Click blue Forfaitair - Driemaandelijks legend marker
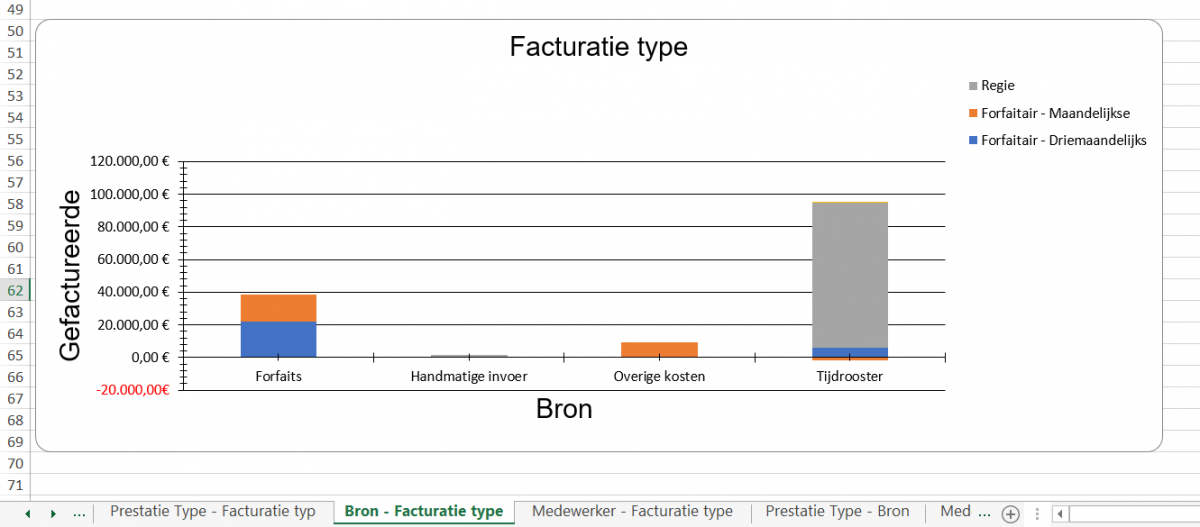The width and height of the screenshot is (1200, 527). pyautogui.click(x=974, y=141)
